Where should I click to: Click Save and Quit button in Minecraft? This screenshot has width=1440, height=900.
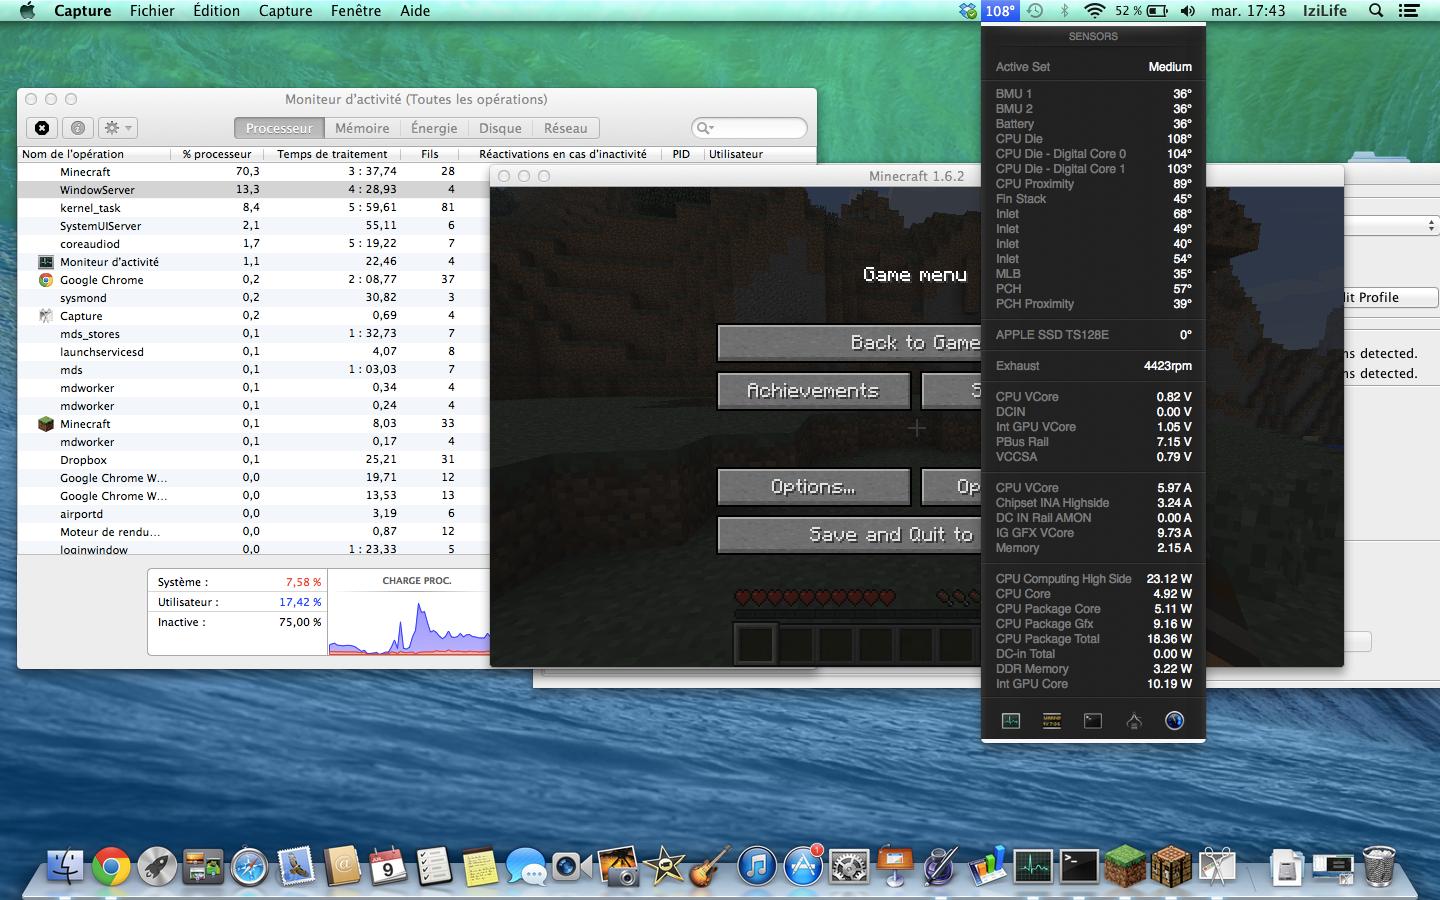coord(849,535)
